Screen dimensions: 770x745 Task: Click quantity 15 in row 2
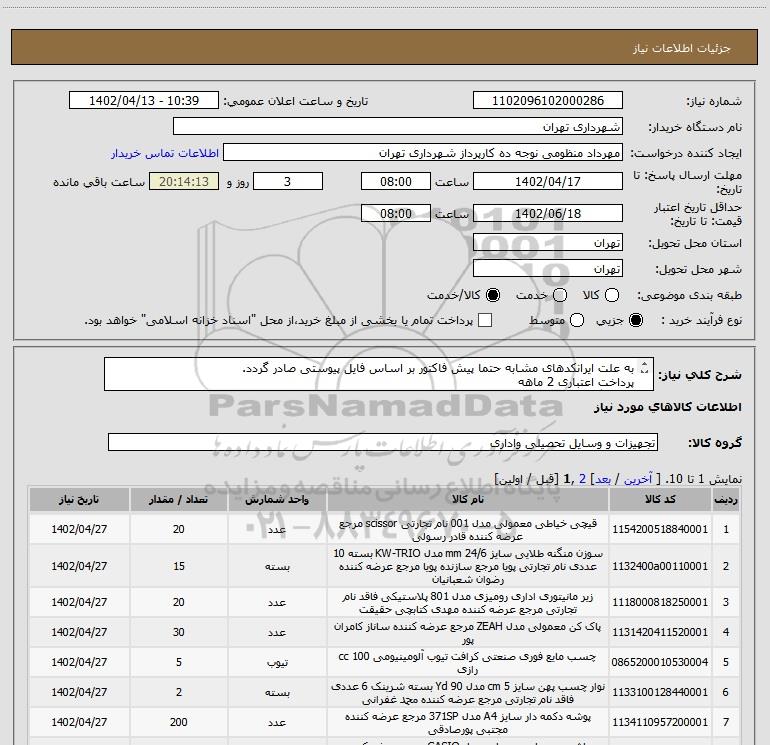[x=178, y=566]
